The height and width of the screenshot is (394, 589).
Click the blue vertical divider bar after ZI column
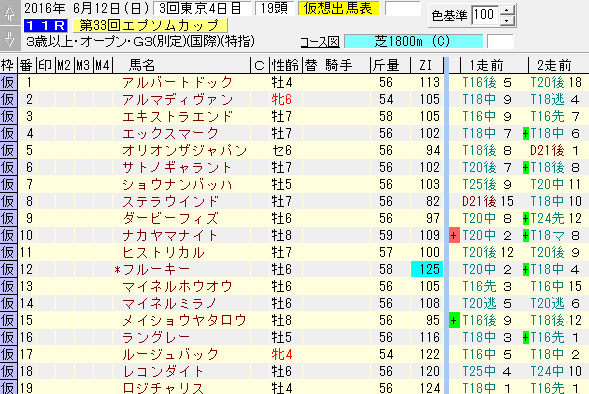point(446,225)
